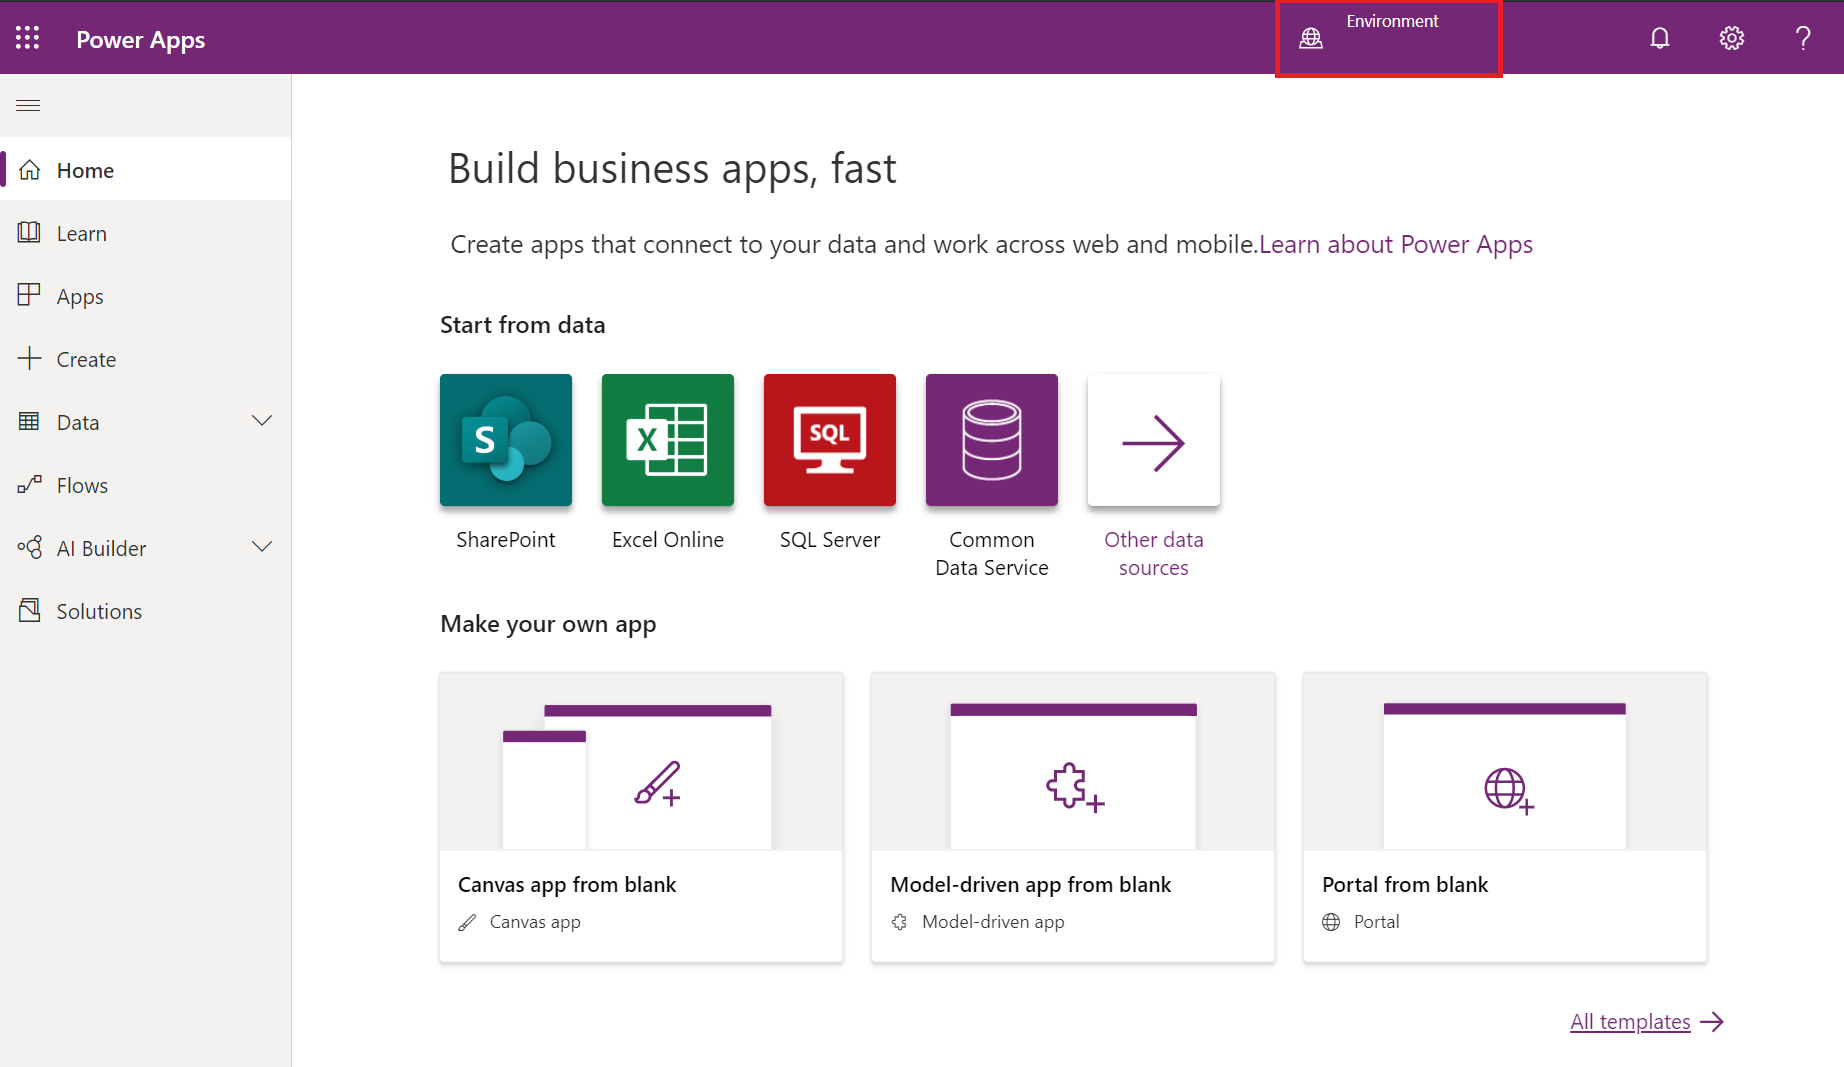The width and height of the screenshot is (1844, 1067).
Task: Follow Learn about Power Apps link
Action: pyautogui.click(x=1396, y=245)
